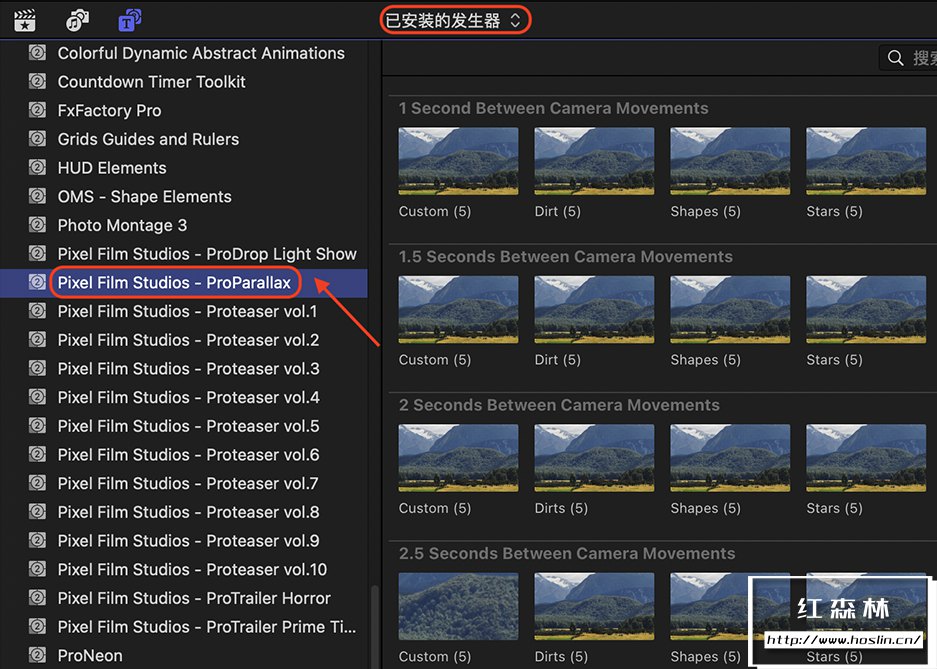This screenshot has width=937, height=669.
Task: Select Dirts (5) thumbnail under 2 Seconds
Action: (594, 458)
